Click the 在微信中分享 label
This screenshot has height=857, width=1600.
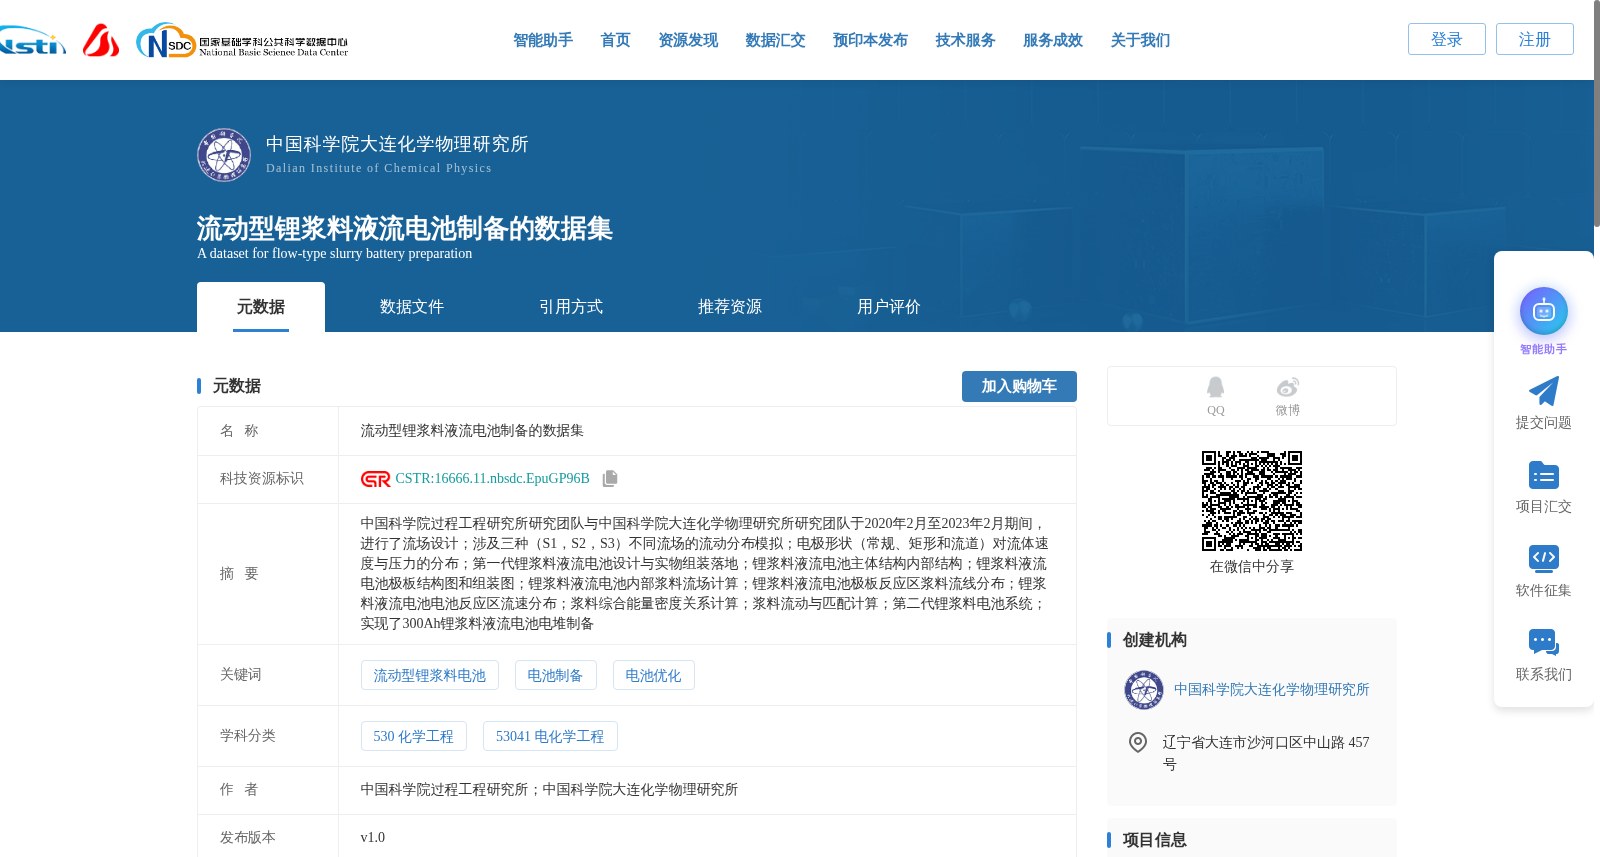tap(1252, 567)
